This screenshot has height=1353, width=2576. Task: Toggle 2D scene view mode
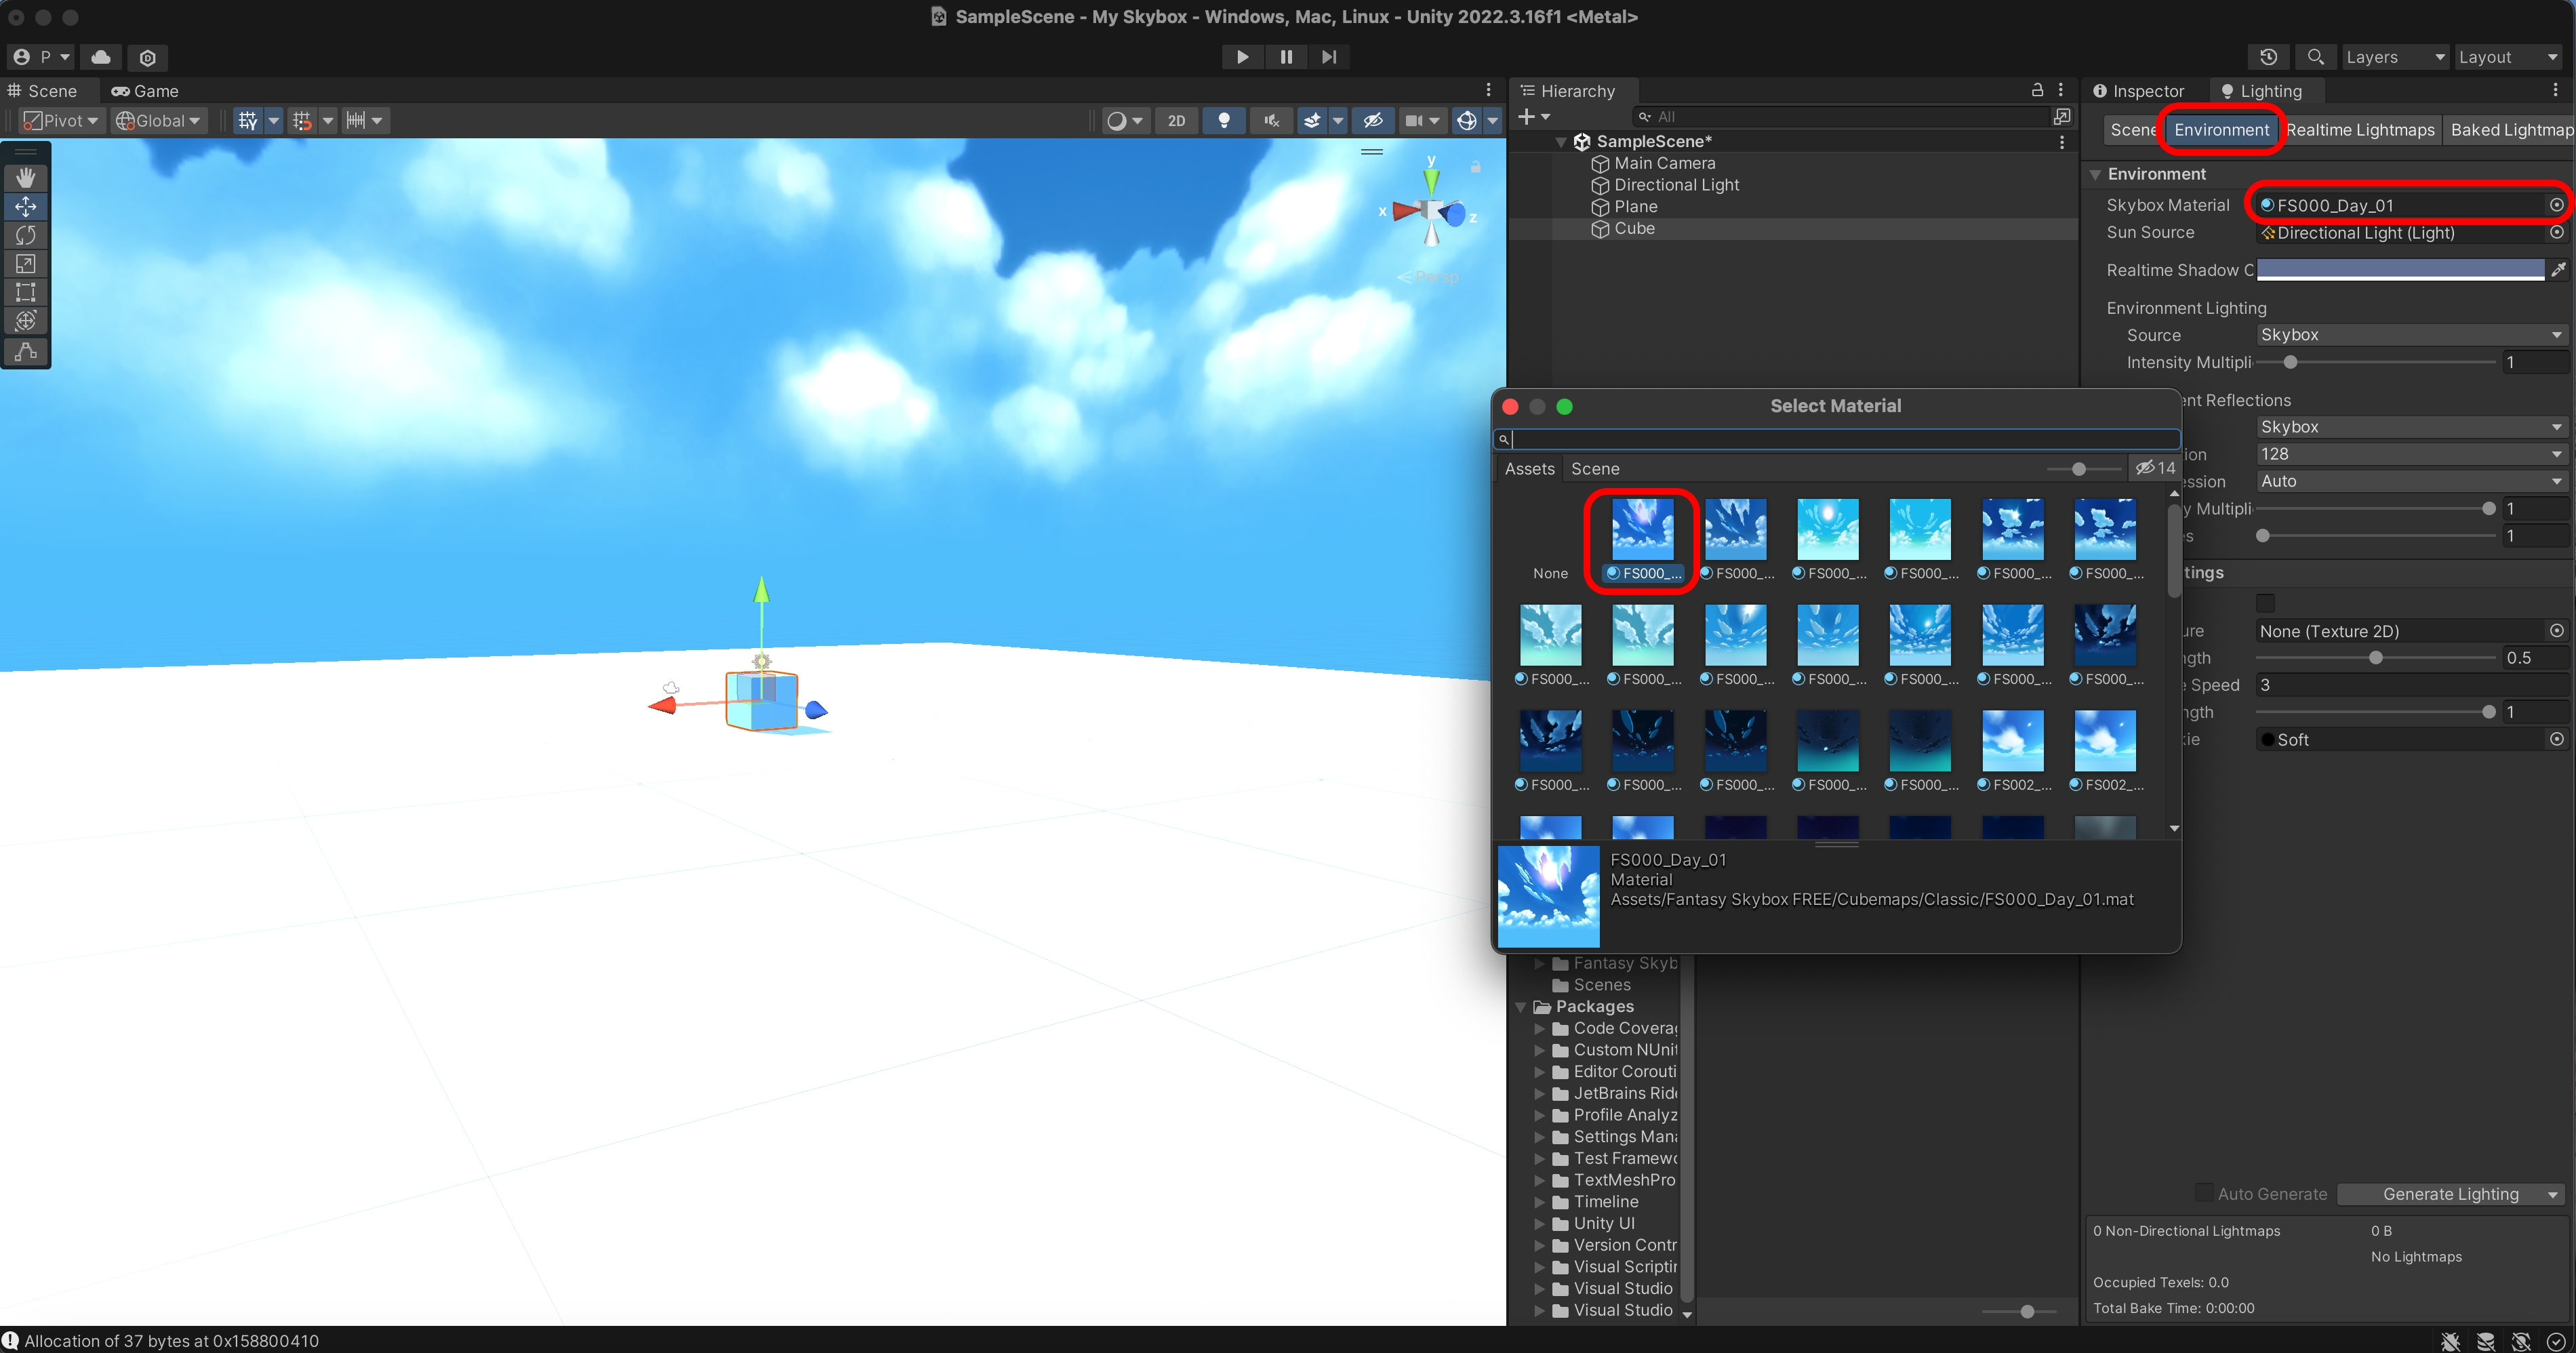pyautogui.click(x=1176, y=121)
